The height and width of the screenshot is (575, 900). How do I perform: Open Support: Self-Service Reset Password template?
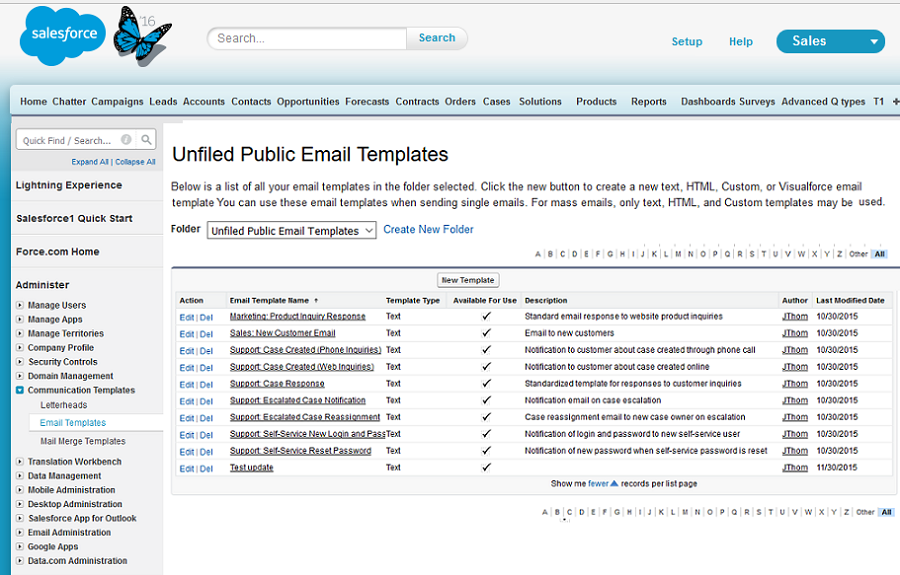pyautogui.click(x=300, y=451)
